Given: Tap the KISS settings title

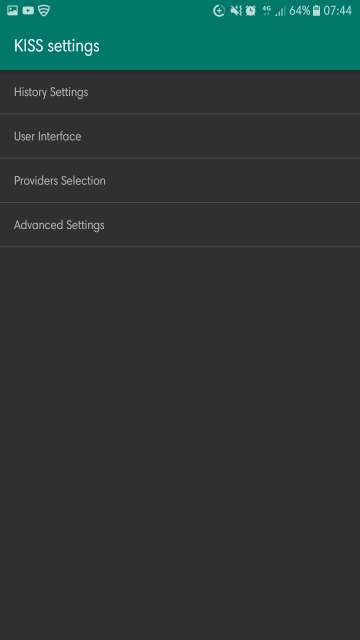Looking at the screenshot, I should 57,46.
